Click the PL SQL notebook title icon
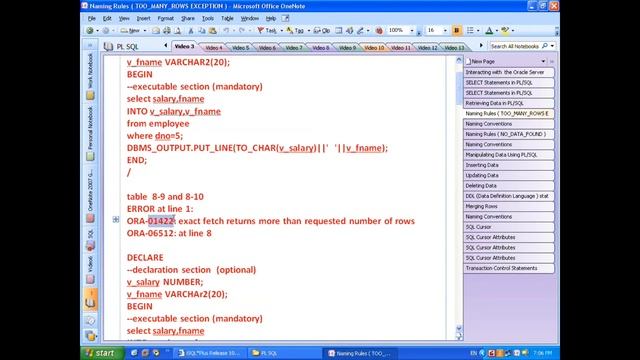640x360 pixels. (x=108, y=47)
